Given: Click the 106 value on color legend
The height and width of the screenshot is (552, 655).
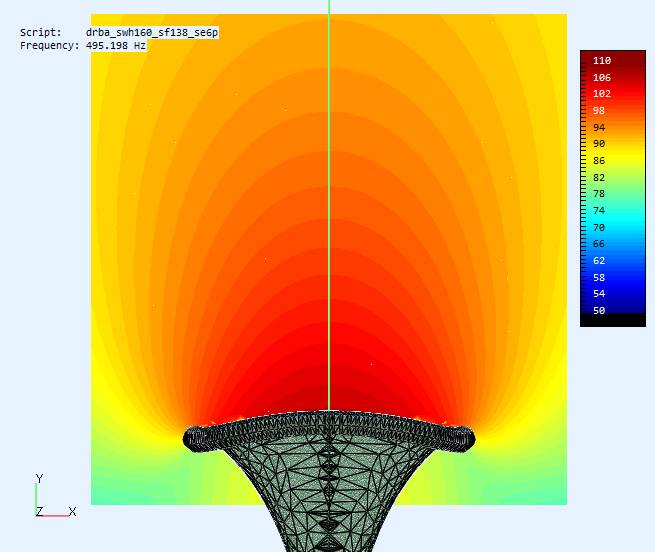Looking at the screenshot, I should point(602,77).
